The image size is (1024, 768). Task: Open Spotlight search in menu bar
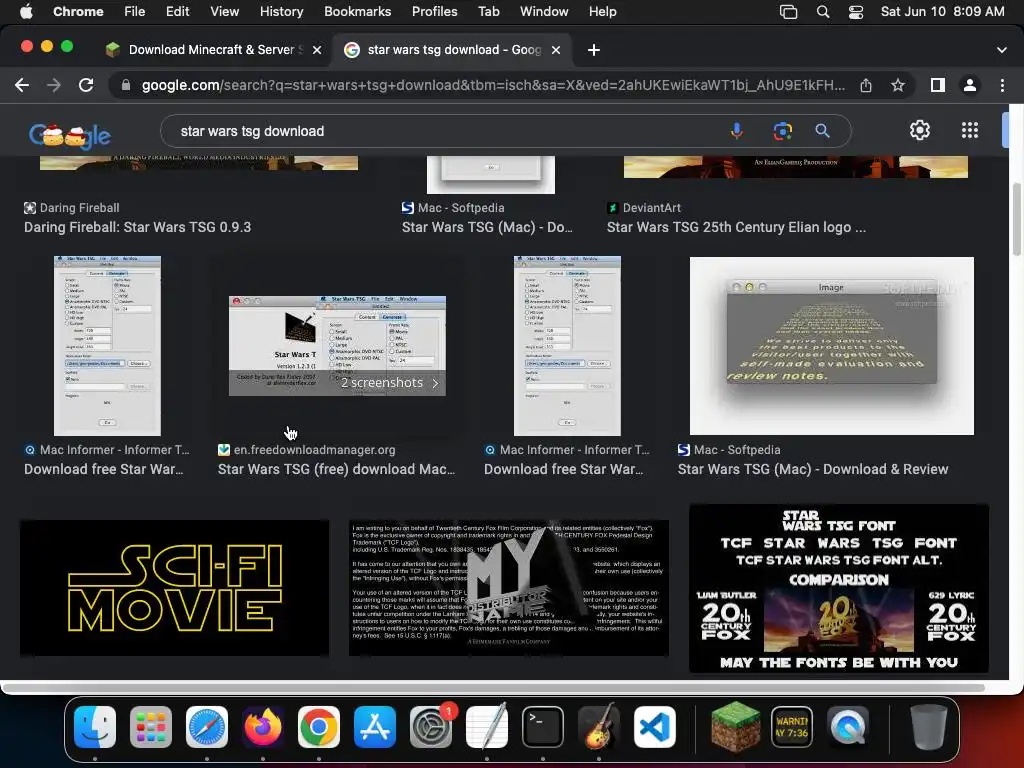(x=823, y=12)
